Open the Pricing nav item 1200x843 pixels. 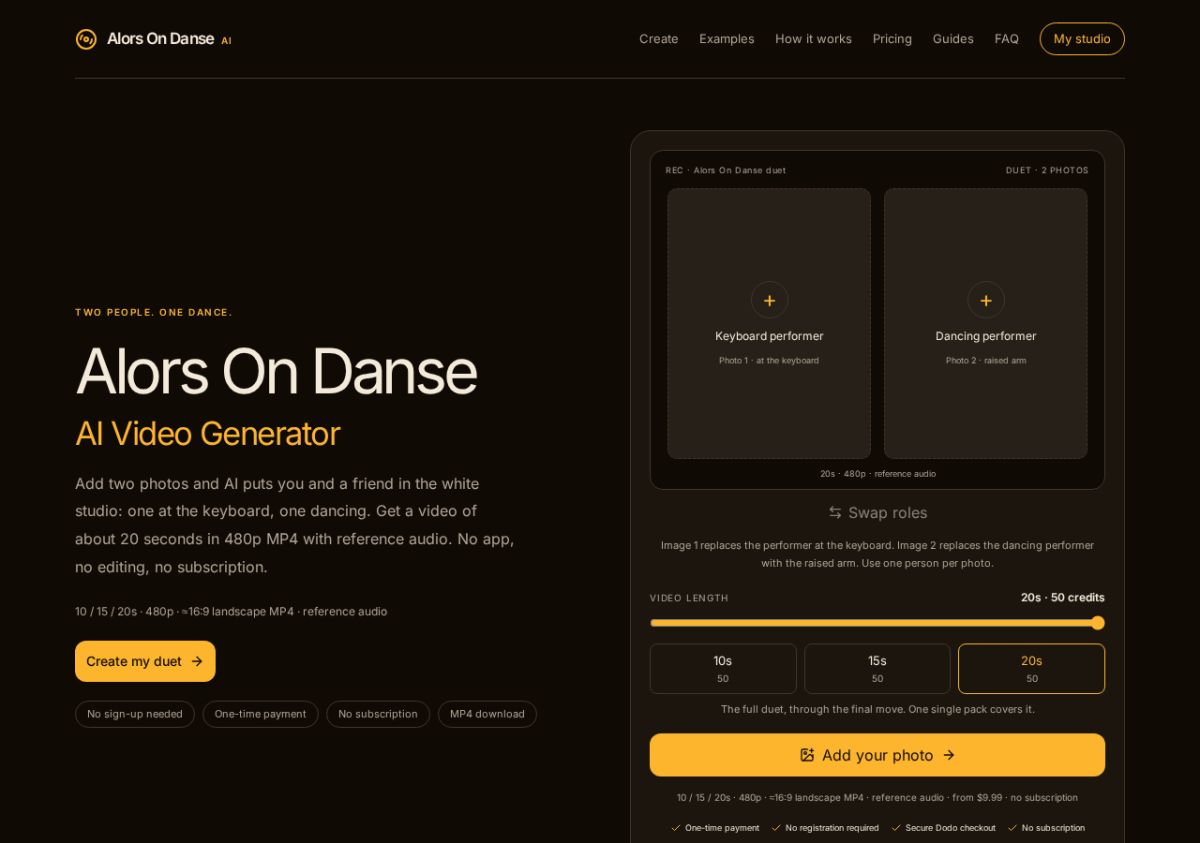tap(892, 39)
